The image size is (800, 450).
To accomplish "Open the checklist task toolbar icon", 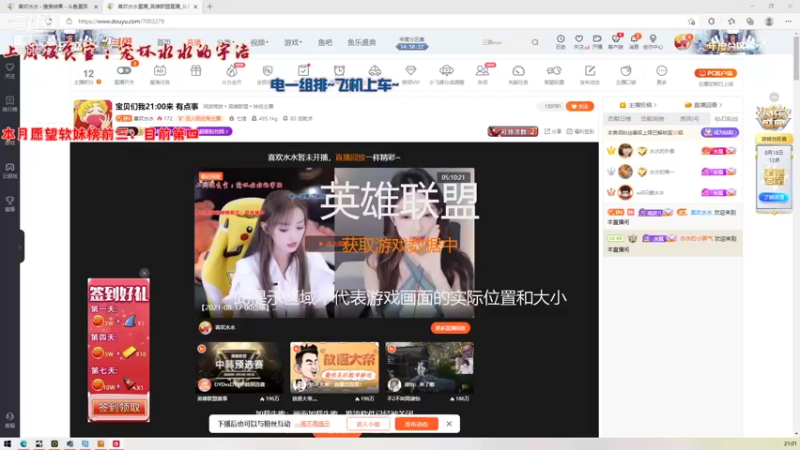I will coord(304,71).
